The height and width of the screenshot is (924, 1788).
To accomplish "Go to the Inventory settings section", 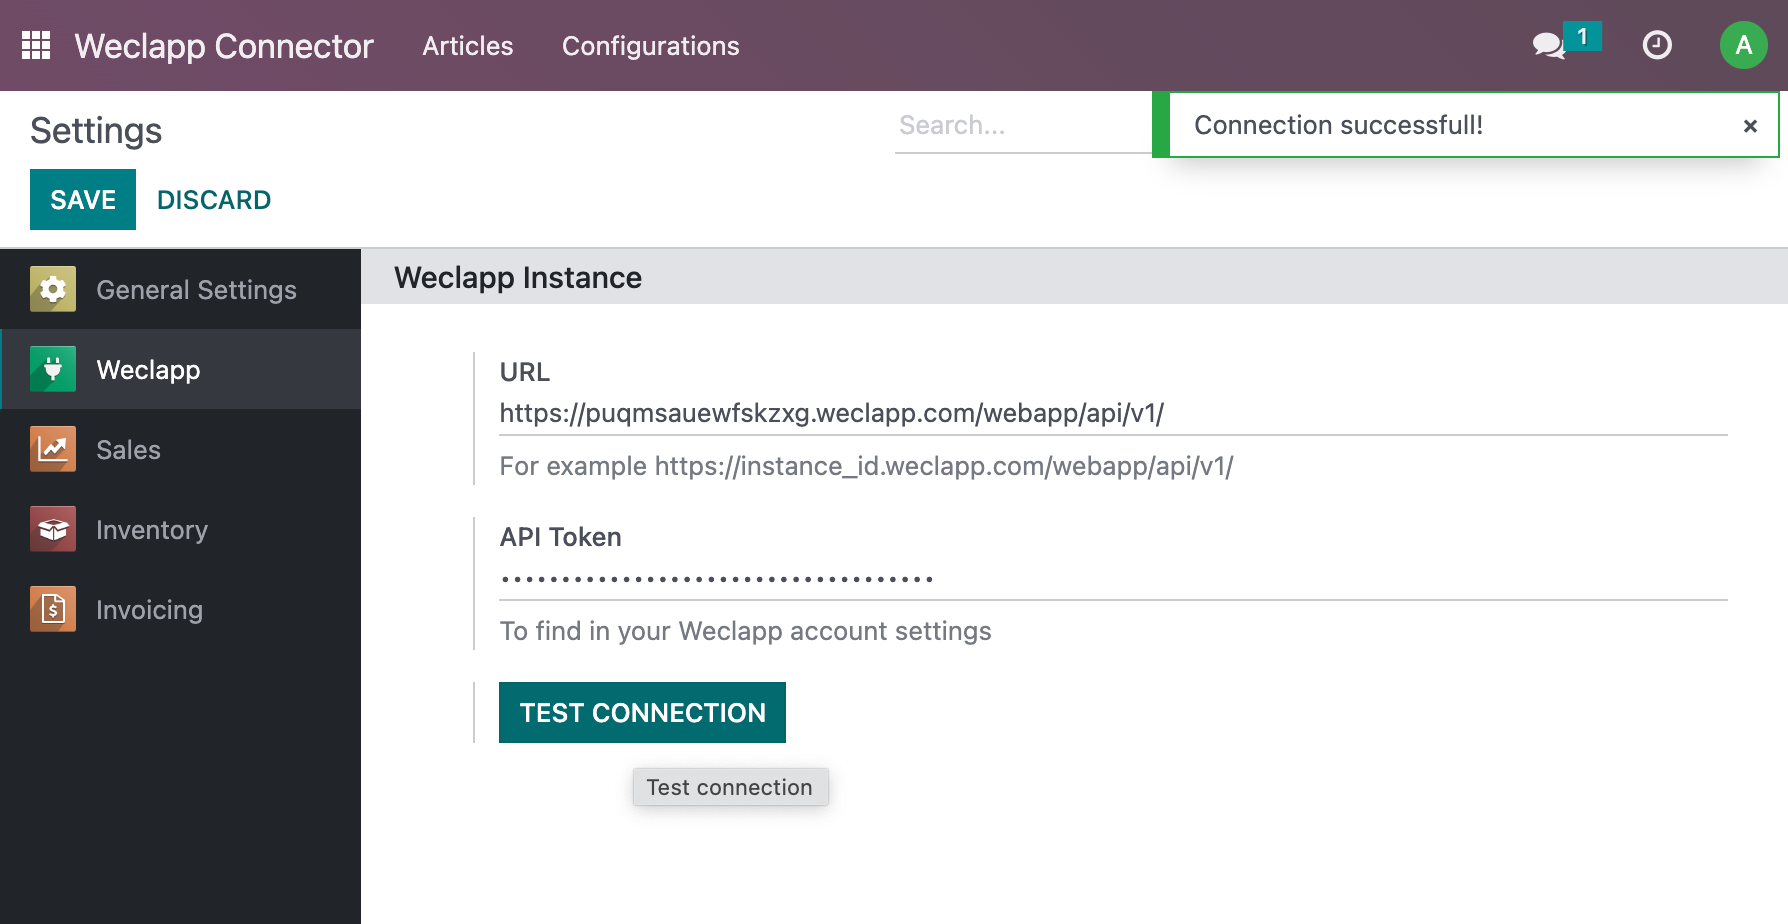I will coord(180,529).
